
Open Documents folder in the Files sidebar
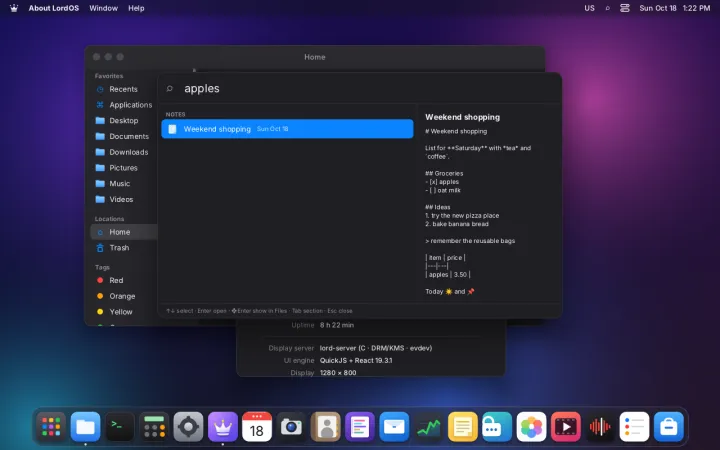(123, 136)
